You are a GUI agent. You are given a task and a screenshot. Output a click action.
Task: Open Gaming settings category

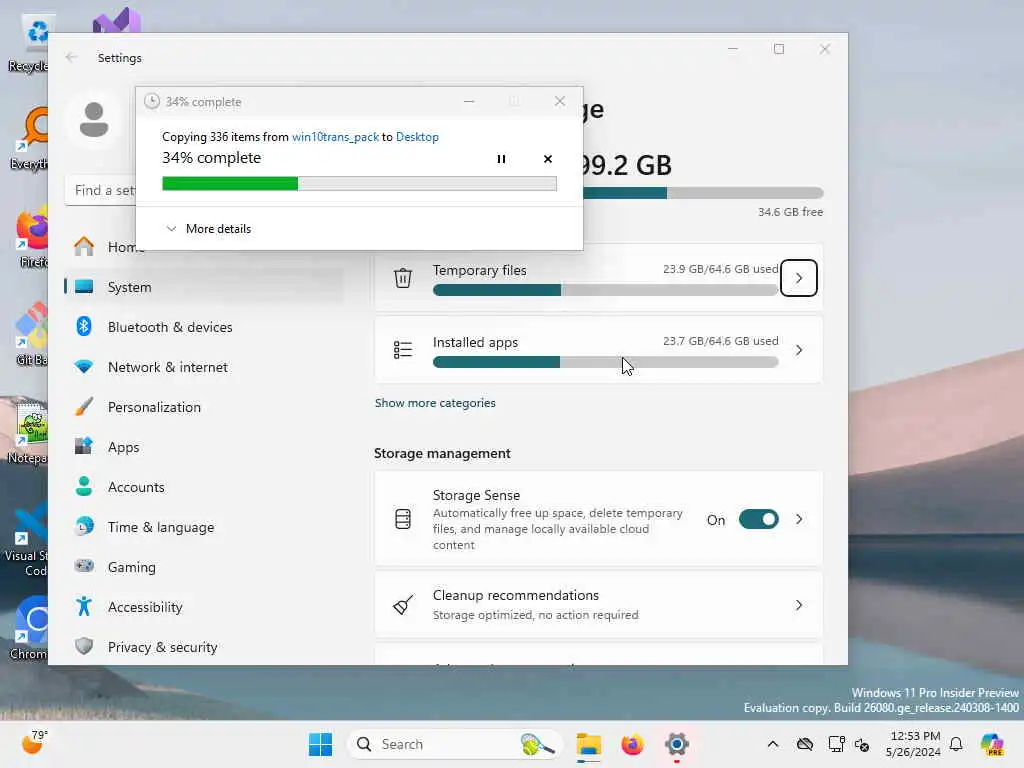[204, 567]
